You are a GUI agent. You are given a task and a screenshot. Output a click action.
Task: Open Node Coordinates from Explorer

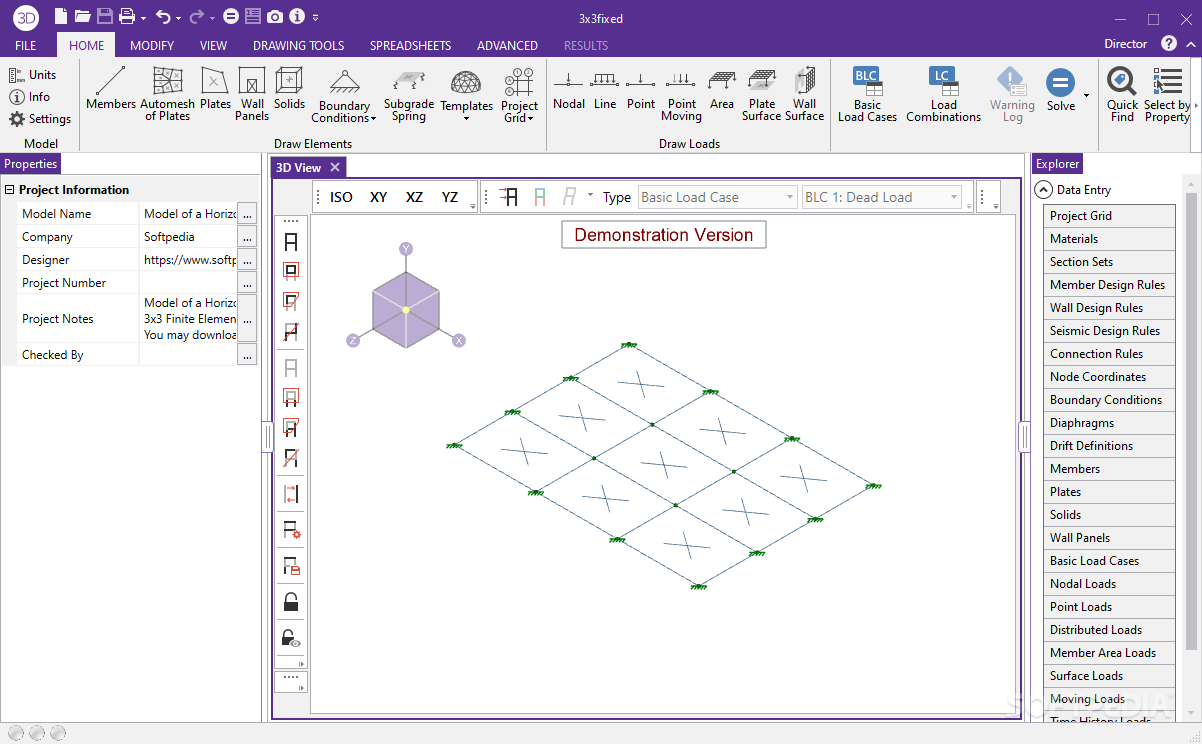[x=1109, y=376]
